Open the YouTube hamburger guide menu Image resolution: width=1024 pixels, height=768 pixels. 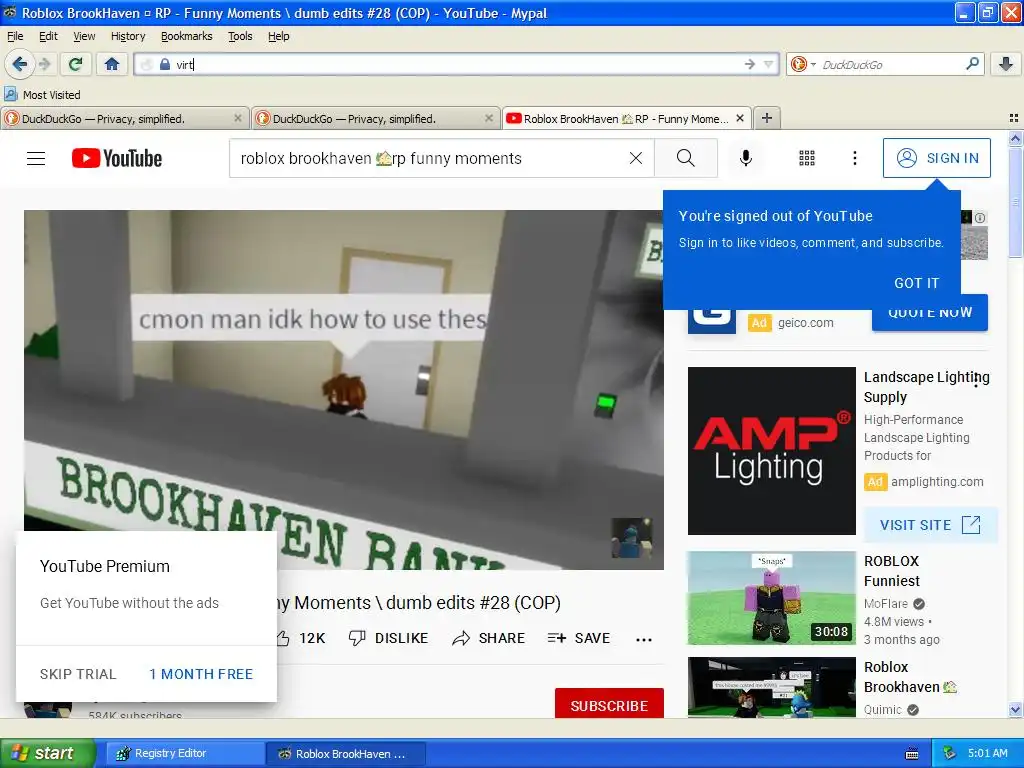pos(36,158)
